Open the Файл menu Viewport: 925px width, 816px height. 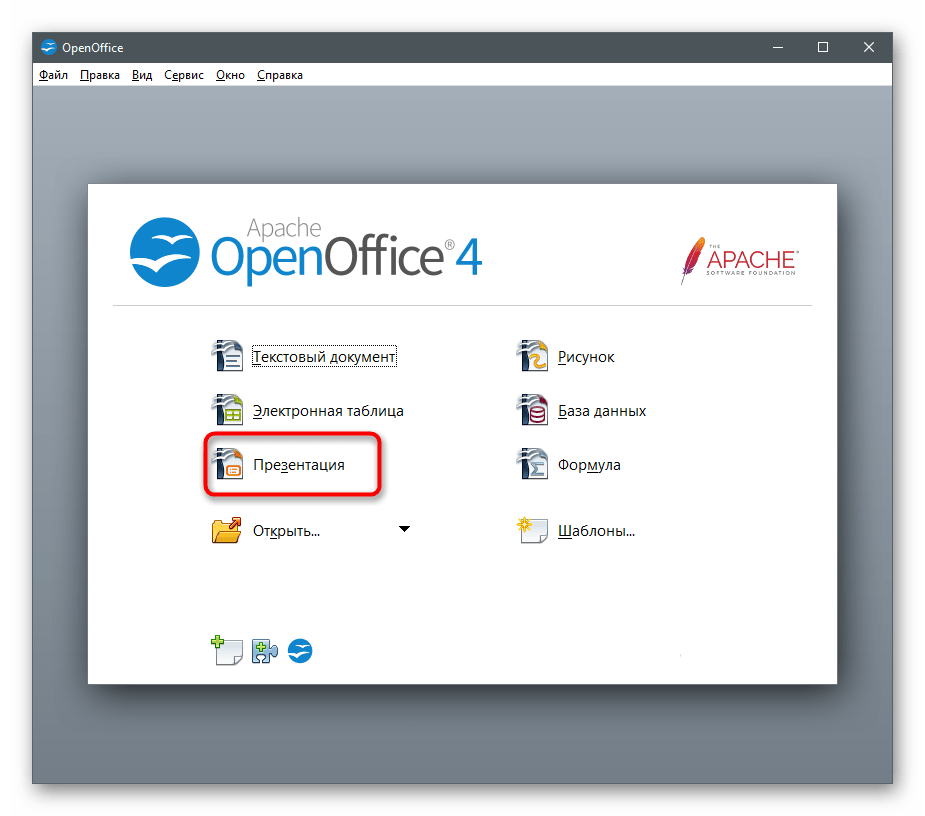[53, 75]
